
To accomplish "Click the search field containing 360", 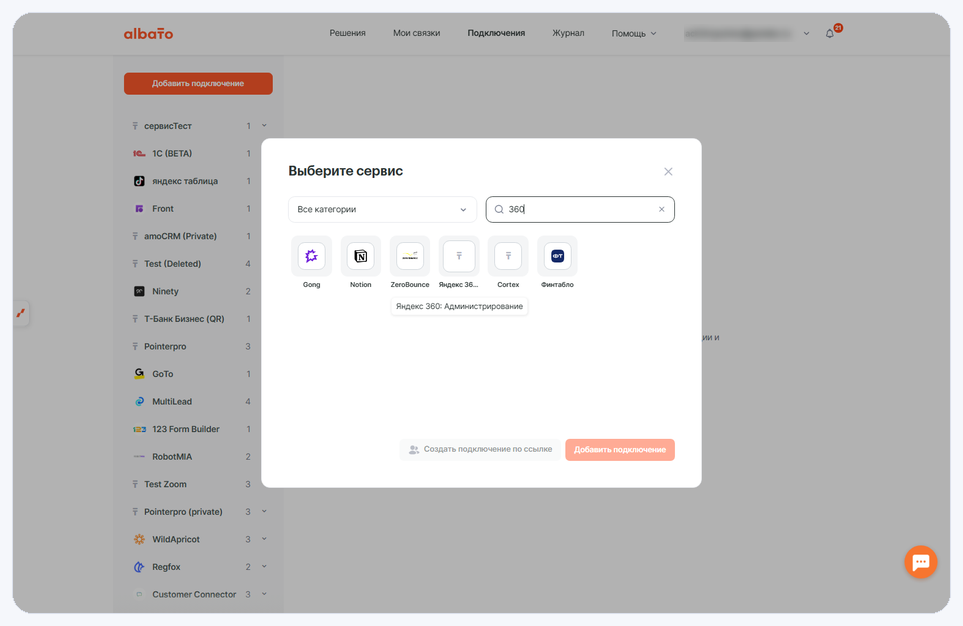I will 580,209.
